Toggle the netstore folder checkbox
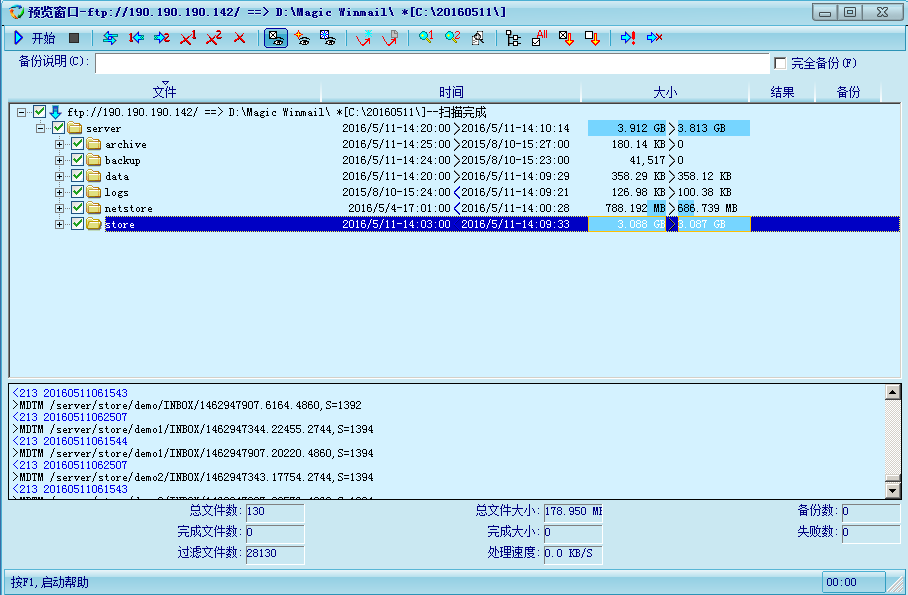This screenshot has height=595, width=908. [78, 208]
